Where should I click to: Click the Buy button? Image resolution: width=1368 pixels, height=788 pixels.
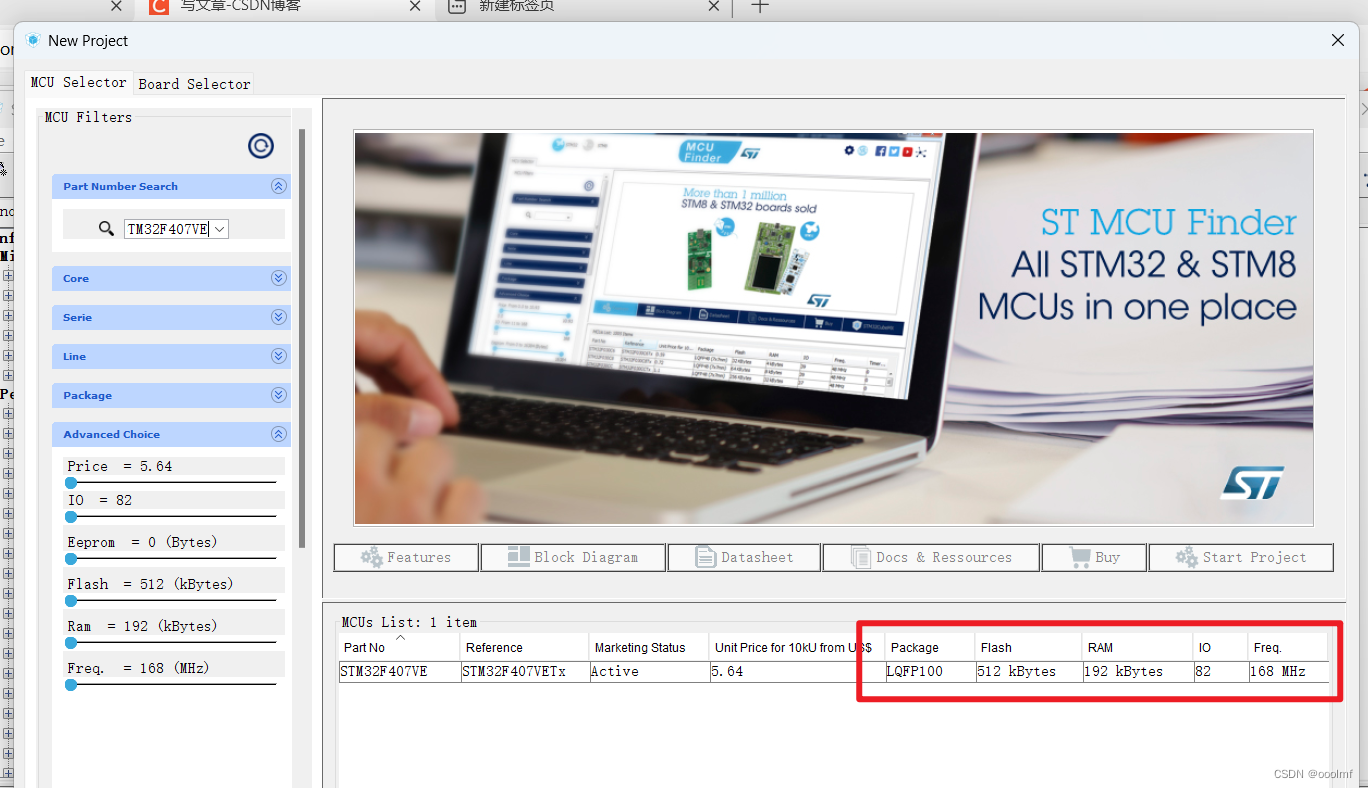[x=1094, y=558]
